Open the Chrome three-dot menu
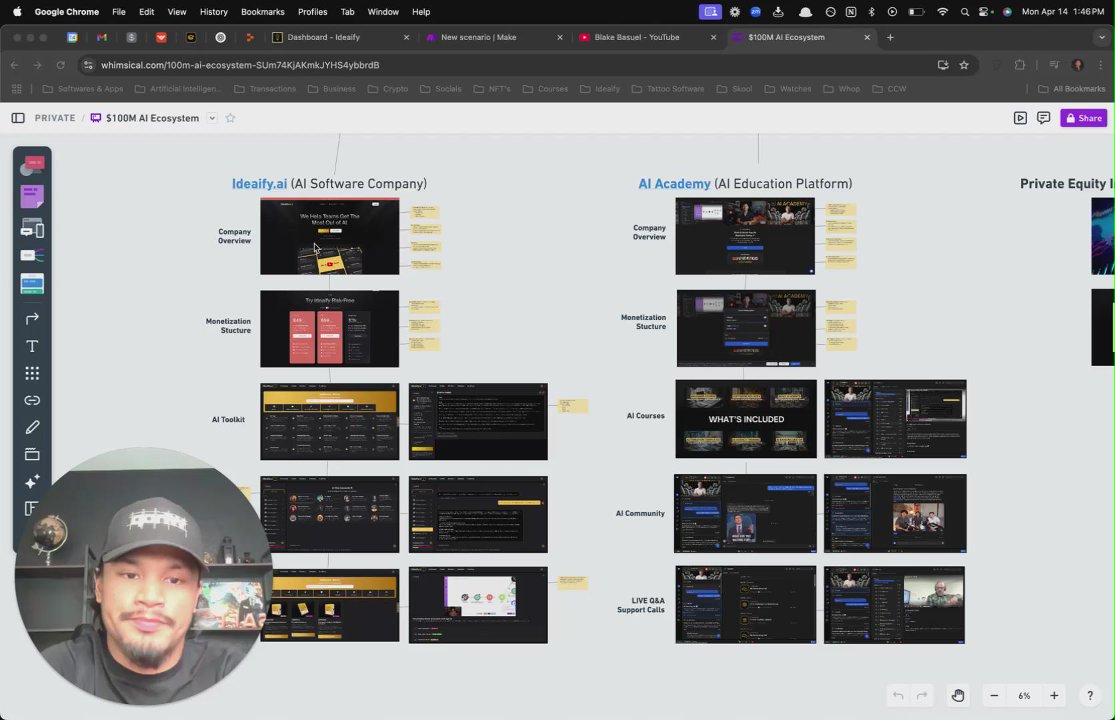1115x720 pixels. click(x=1101, y=65)
